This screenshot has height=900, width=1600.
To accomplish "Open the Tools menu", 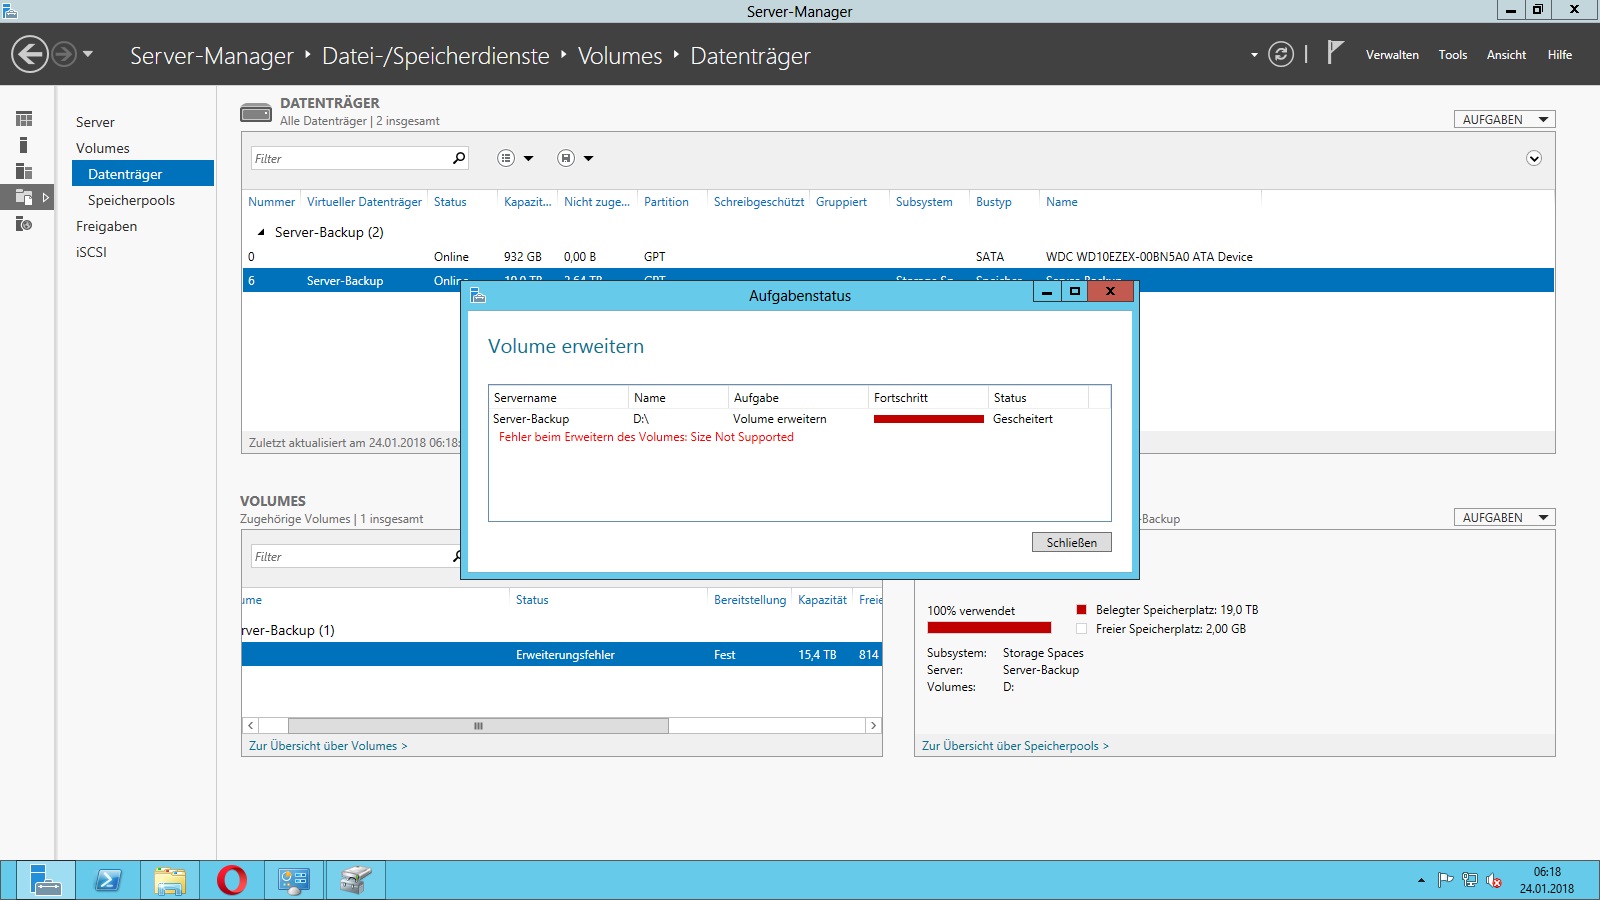I will coord(1453,55).
